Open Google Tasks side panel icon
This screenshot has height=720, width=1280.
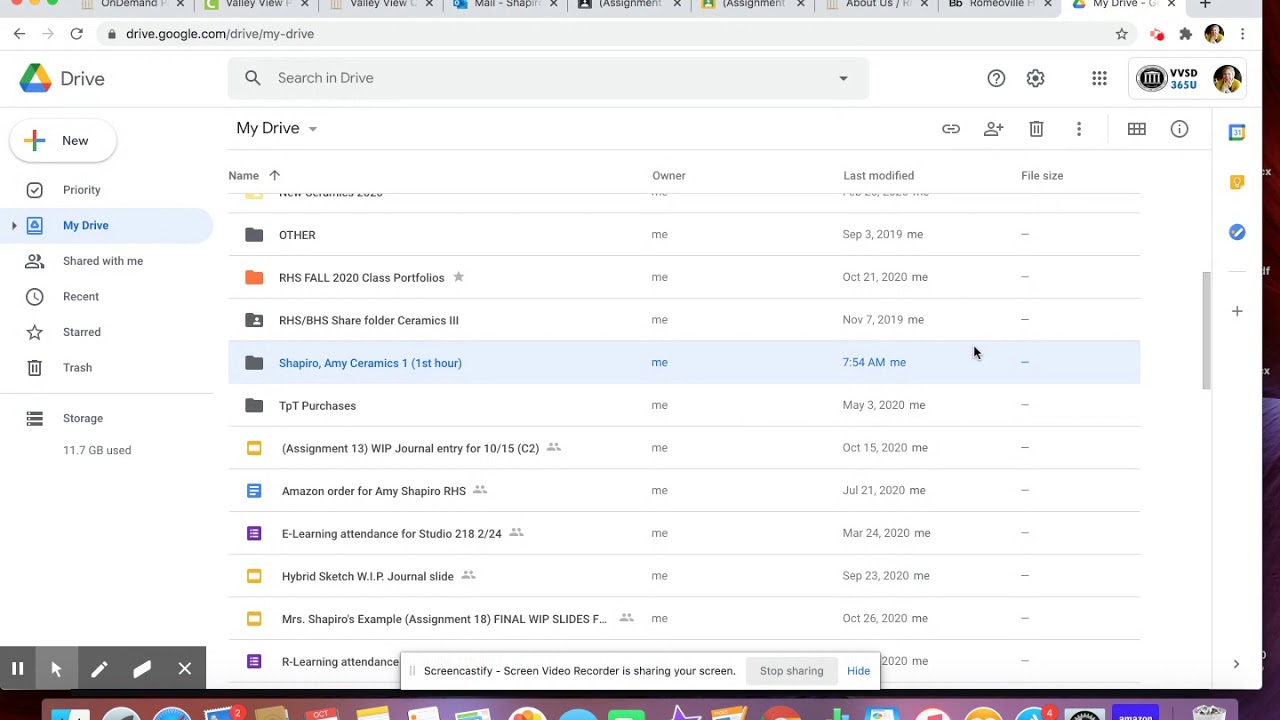[1237, 232]
